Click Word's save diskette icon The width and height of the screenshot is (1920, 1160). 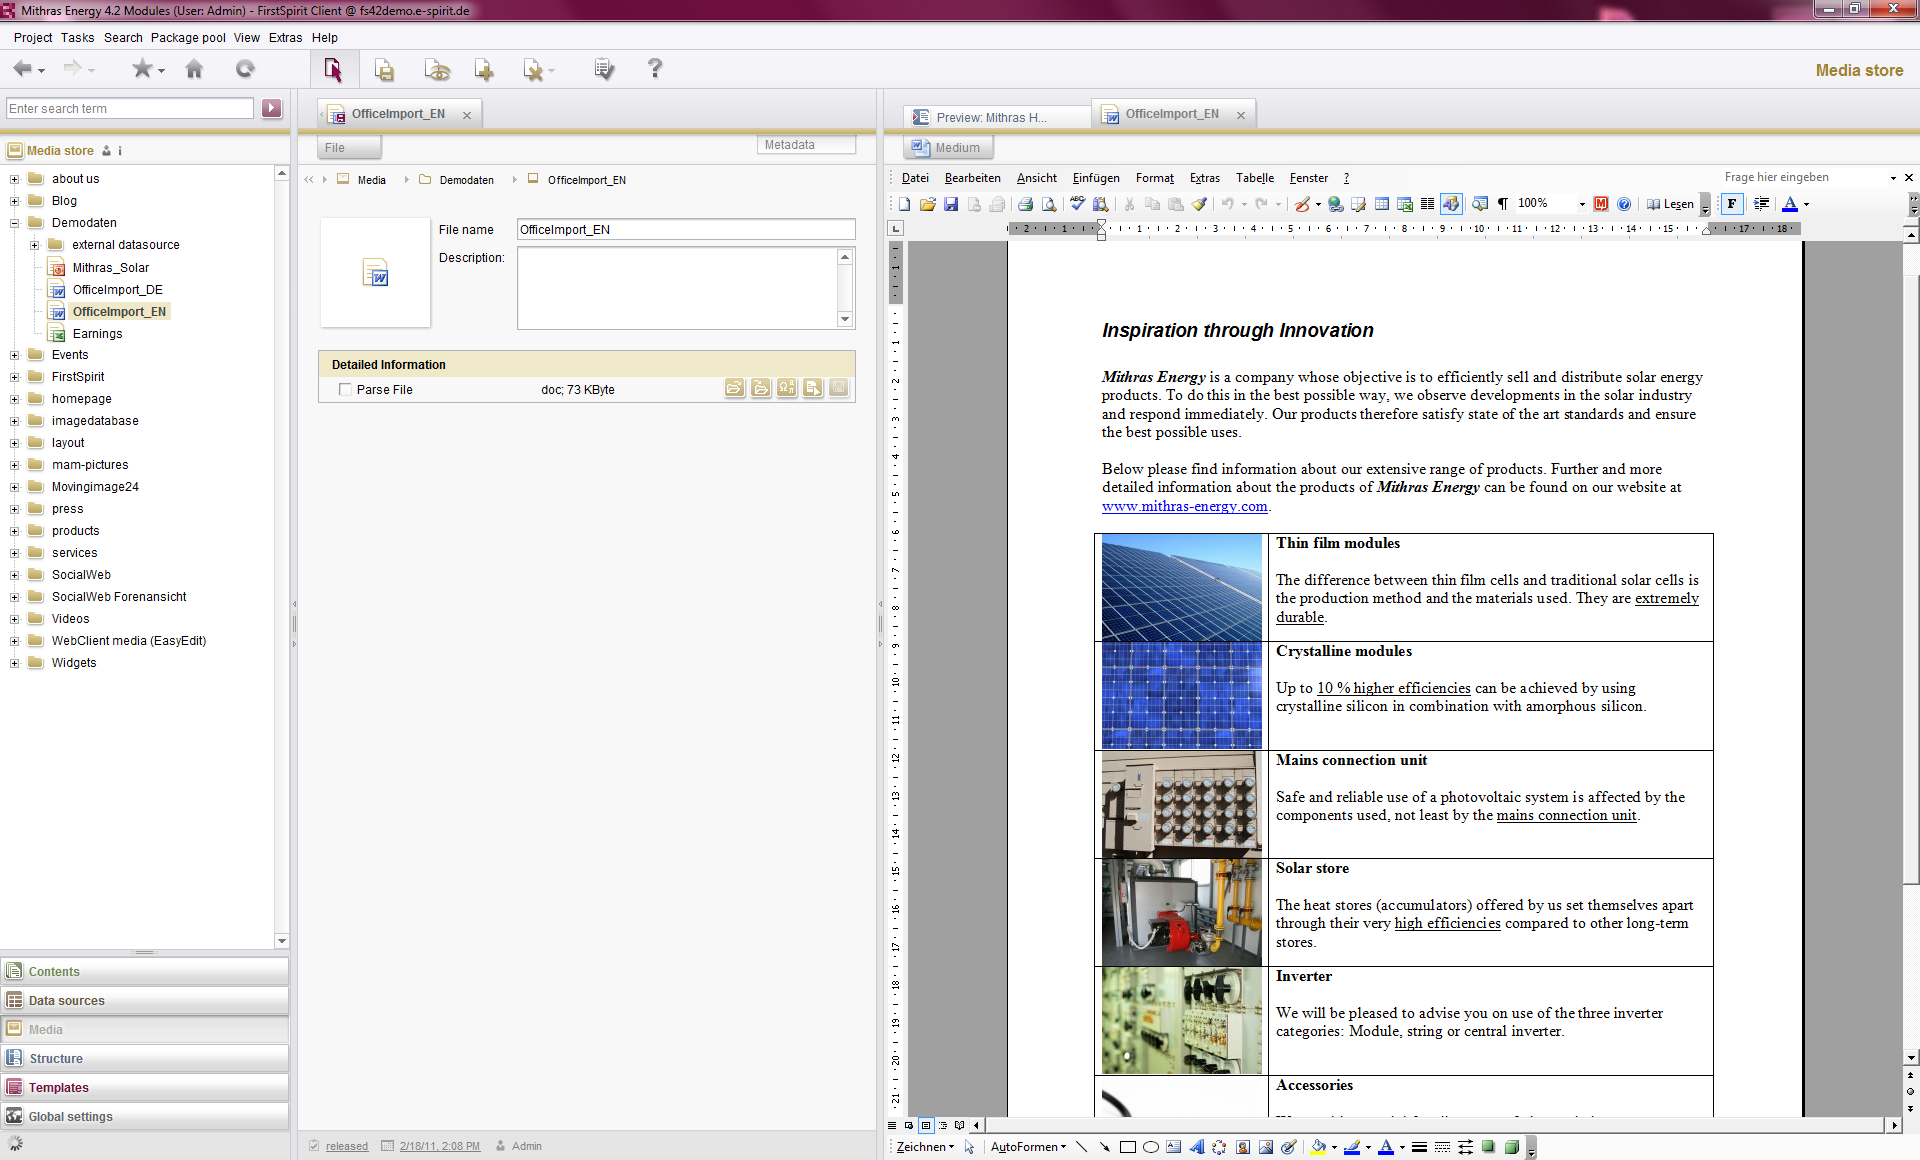click(x=951, y=204)
